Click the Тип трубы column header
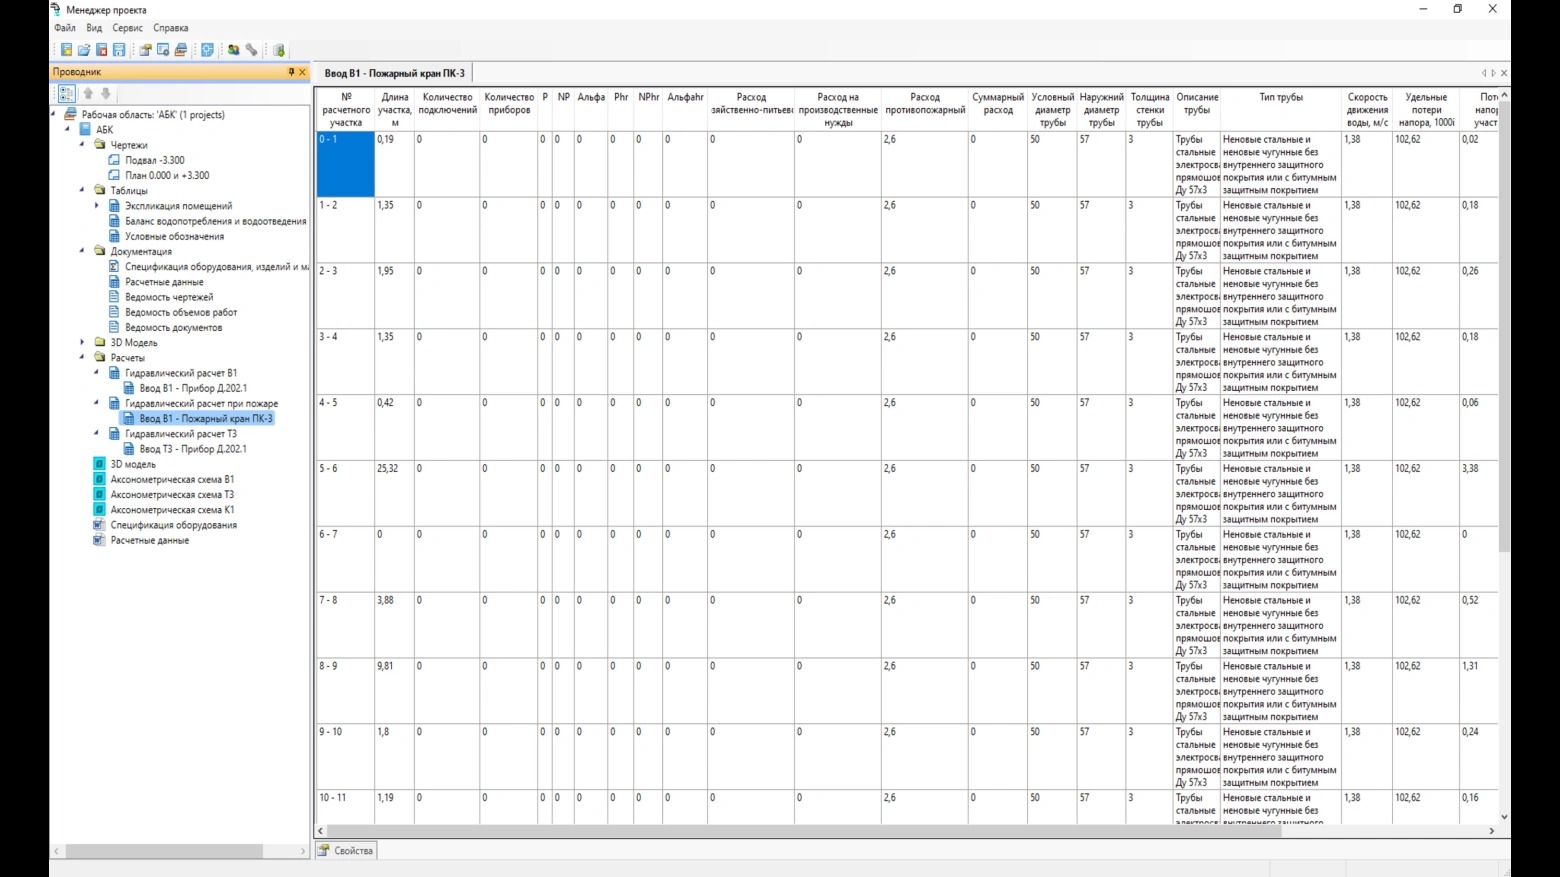1560x877 pixels. (1280, 98)
